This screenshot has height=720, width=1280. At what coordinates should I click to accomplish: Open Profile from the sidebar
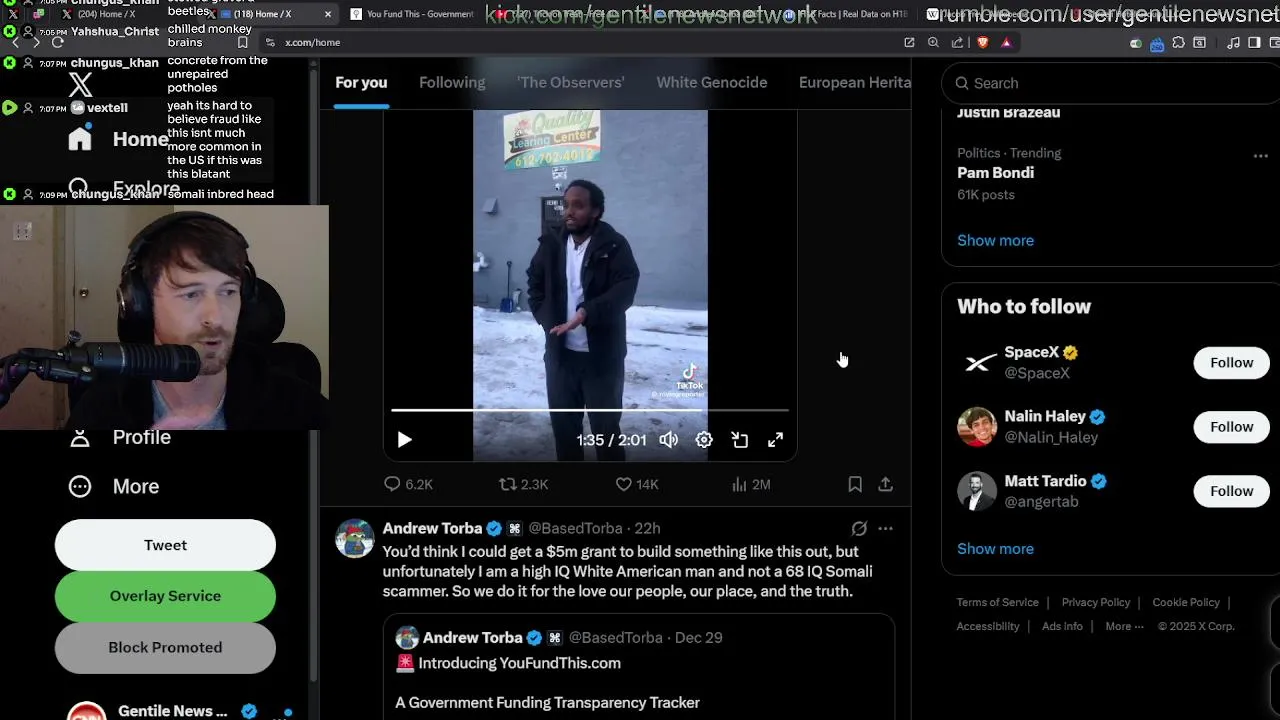point(120,437)
